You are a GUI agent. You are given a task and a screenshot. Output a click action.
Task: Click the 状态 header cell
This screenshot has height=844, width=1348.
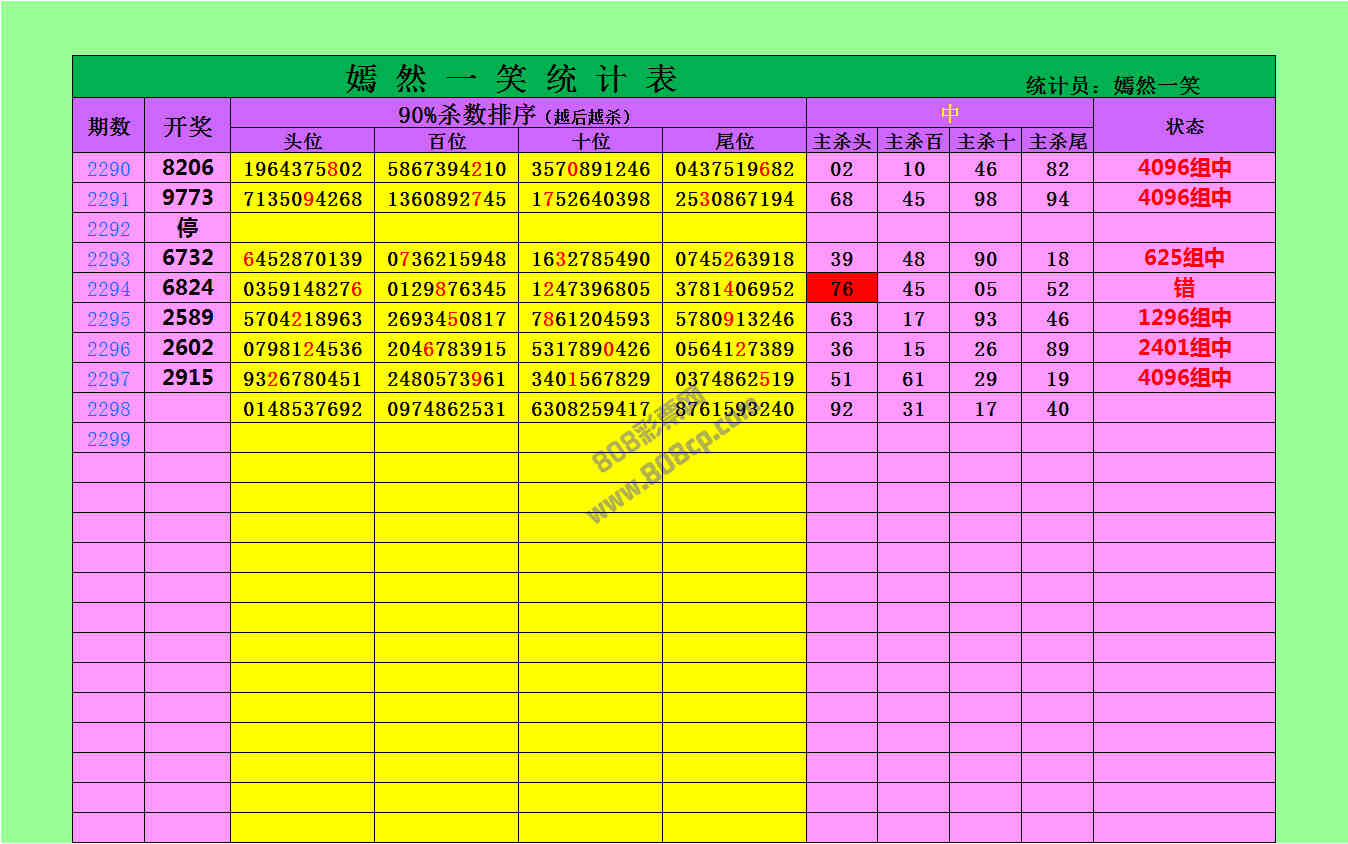[x=1184, y=126]
